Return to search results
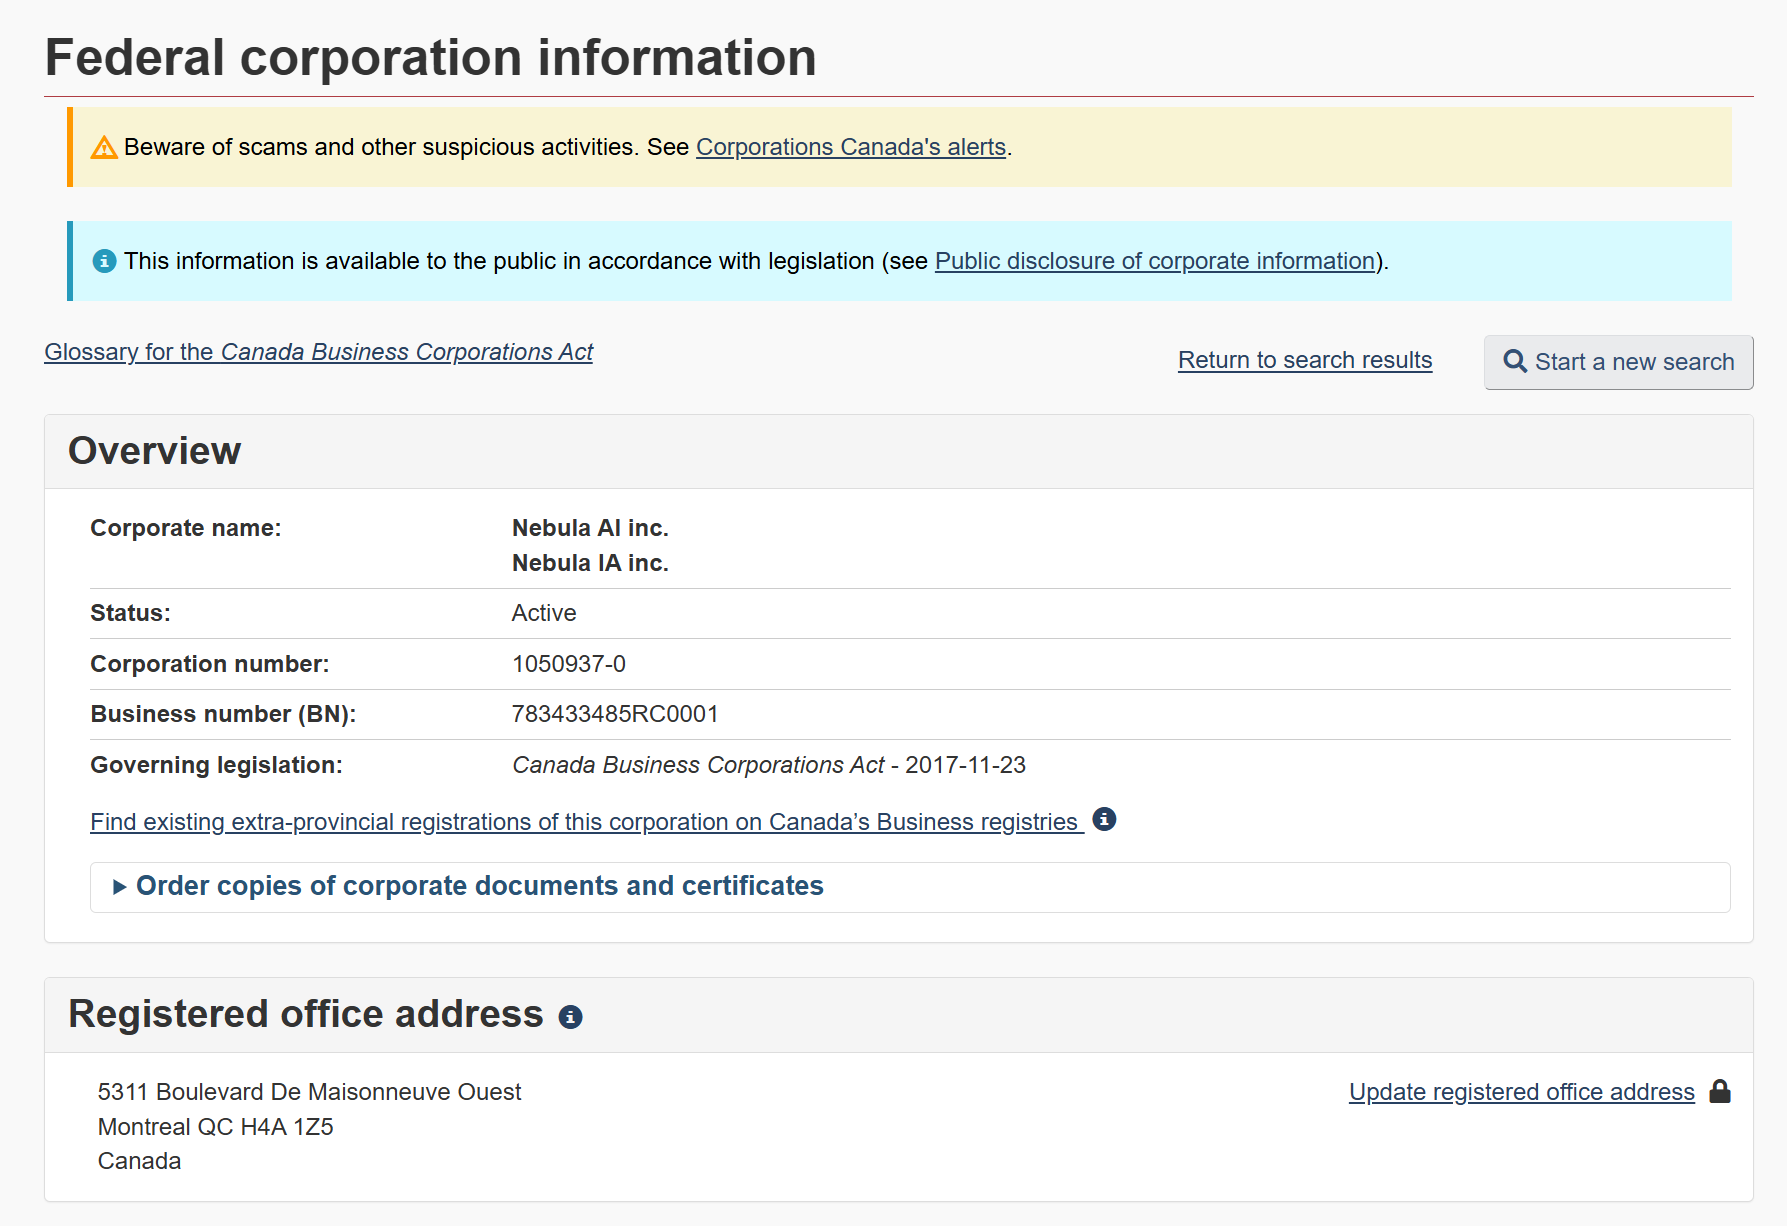The image size is (1787, 1226). 1305,360
